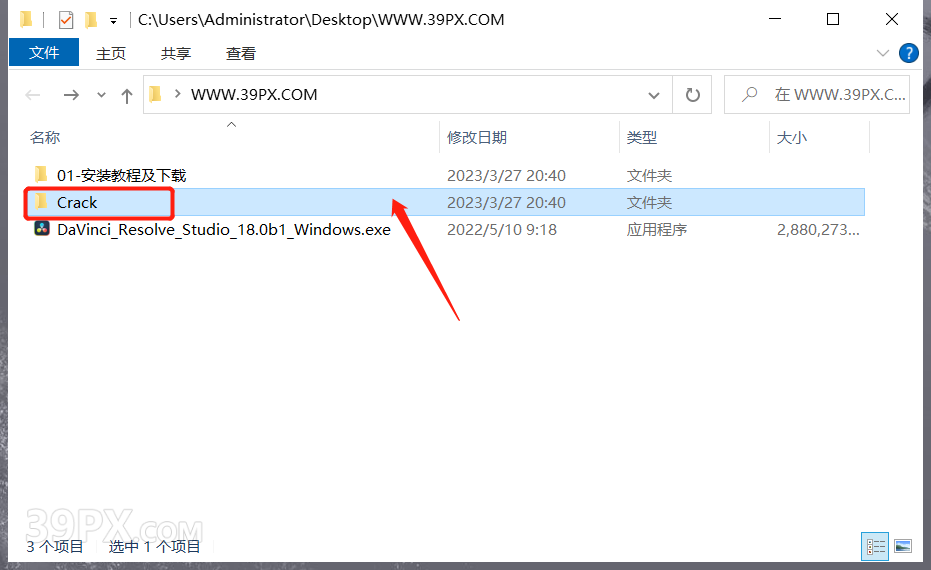
Task: Click the Crack row 文件夹 type
Action: [x=649, y=202]
